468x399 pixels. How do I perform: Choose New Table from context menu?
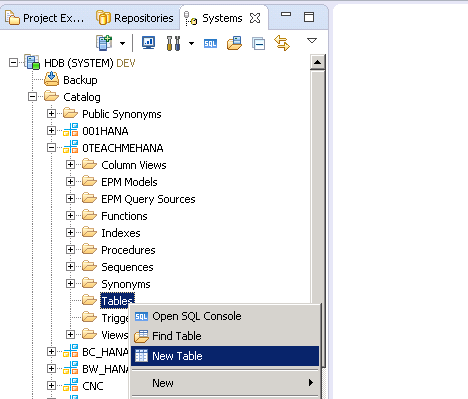click(x=225, y=356)
